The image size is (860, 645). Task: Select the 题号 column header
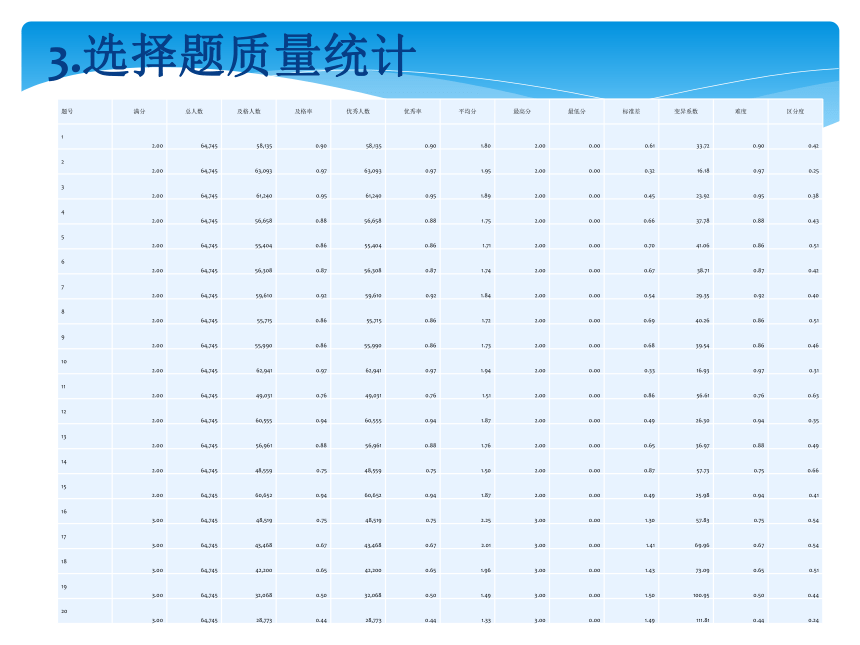tap(67, 111)
